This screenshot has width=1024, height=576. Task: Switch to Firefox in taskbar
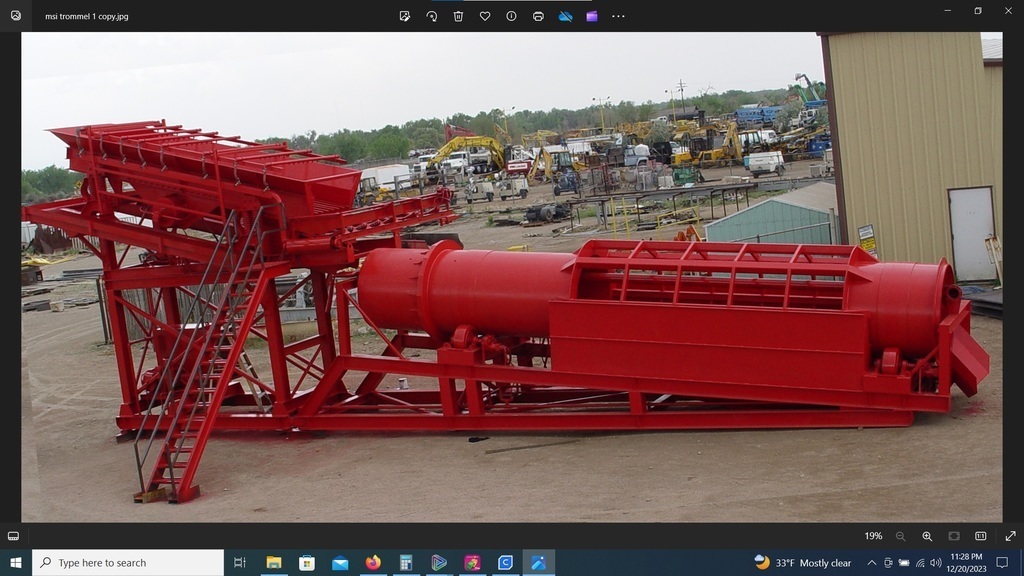click(373, 562)
